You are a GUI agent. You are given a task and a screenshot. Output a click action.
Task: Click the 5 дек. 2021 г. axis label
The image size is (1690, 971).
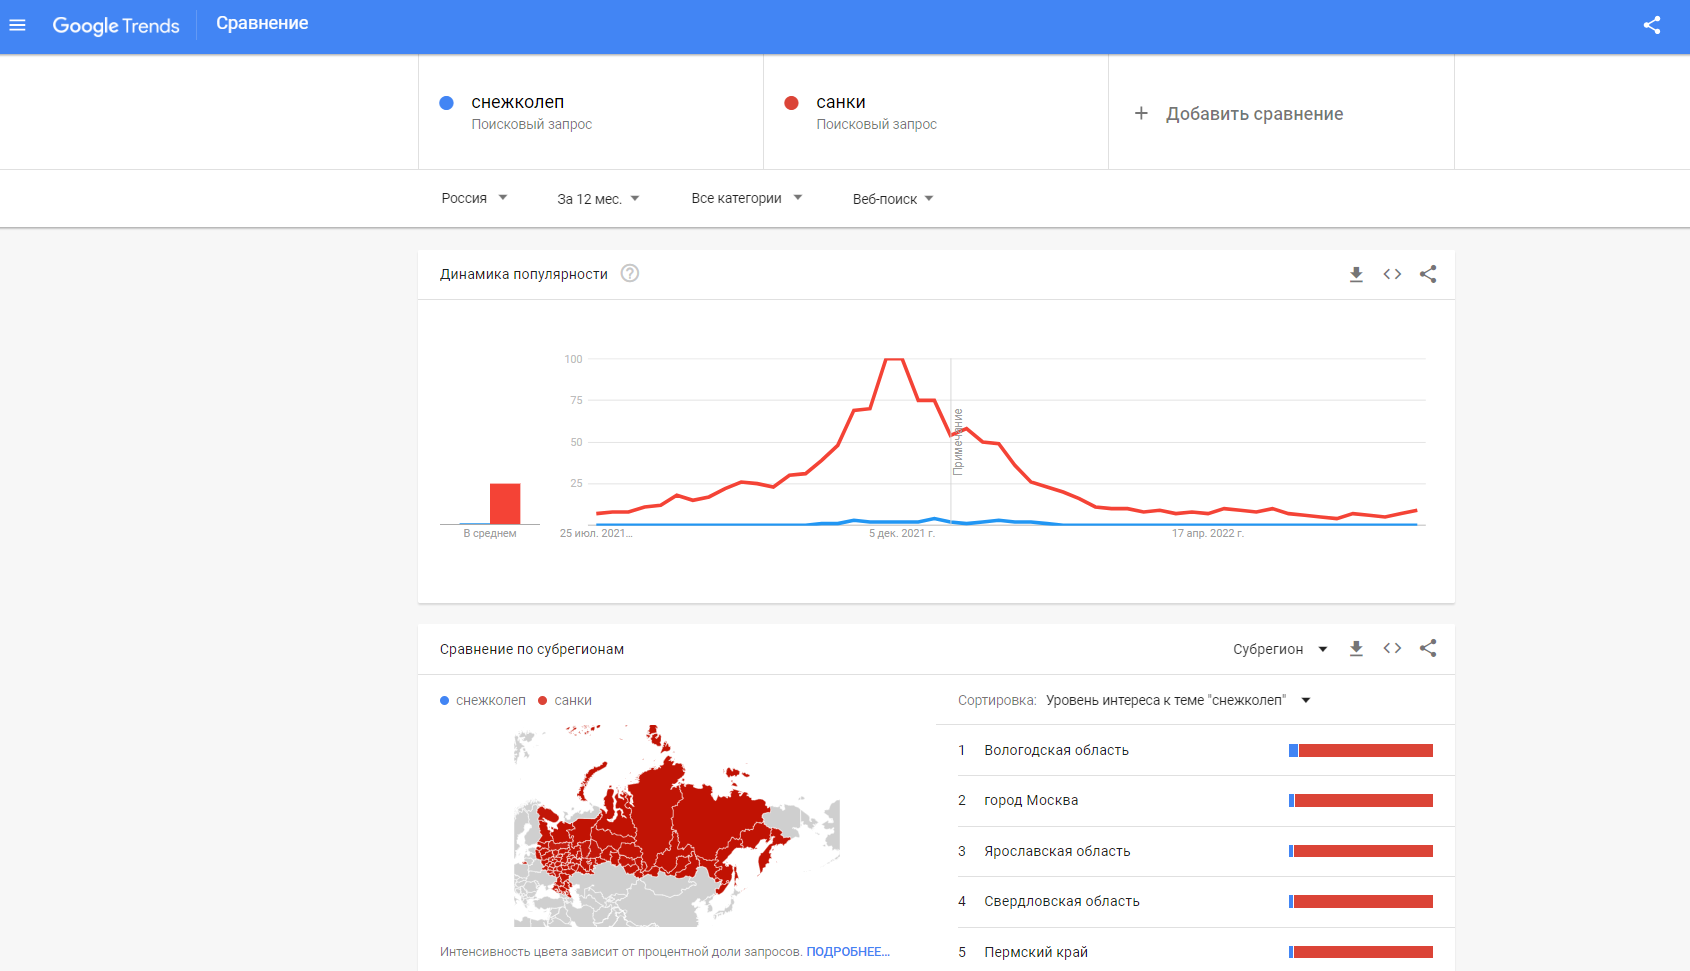coord(902,533)
